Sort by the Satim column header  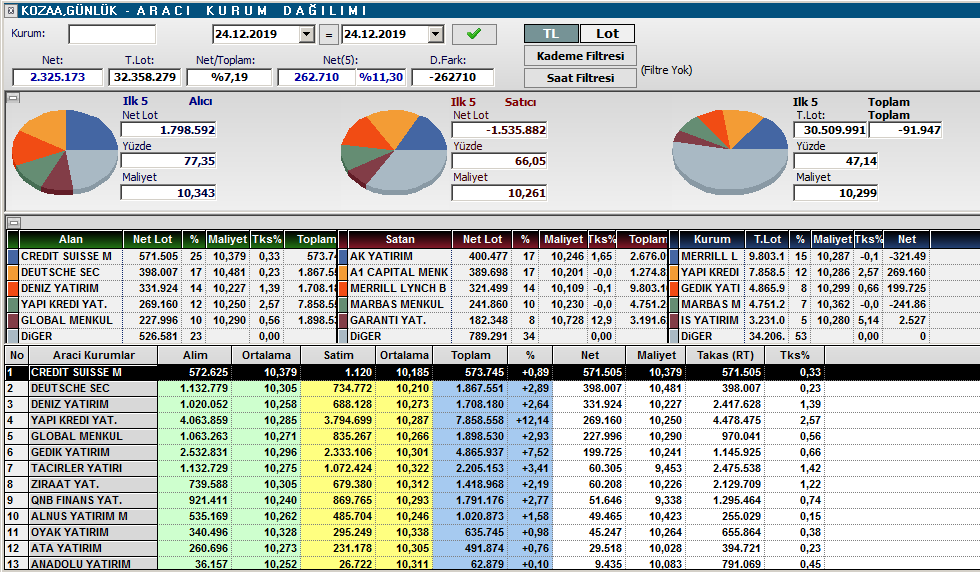338,355
